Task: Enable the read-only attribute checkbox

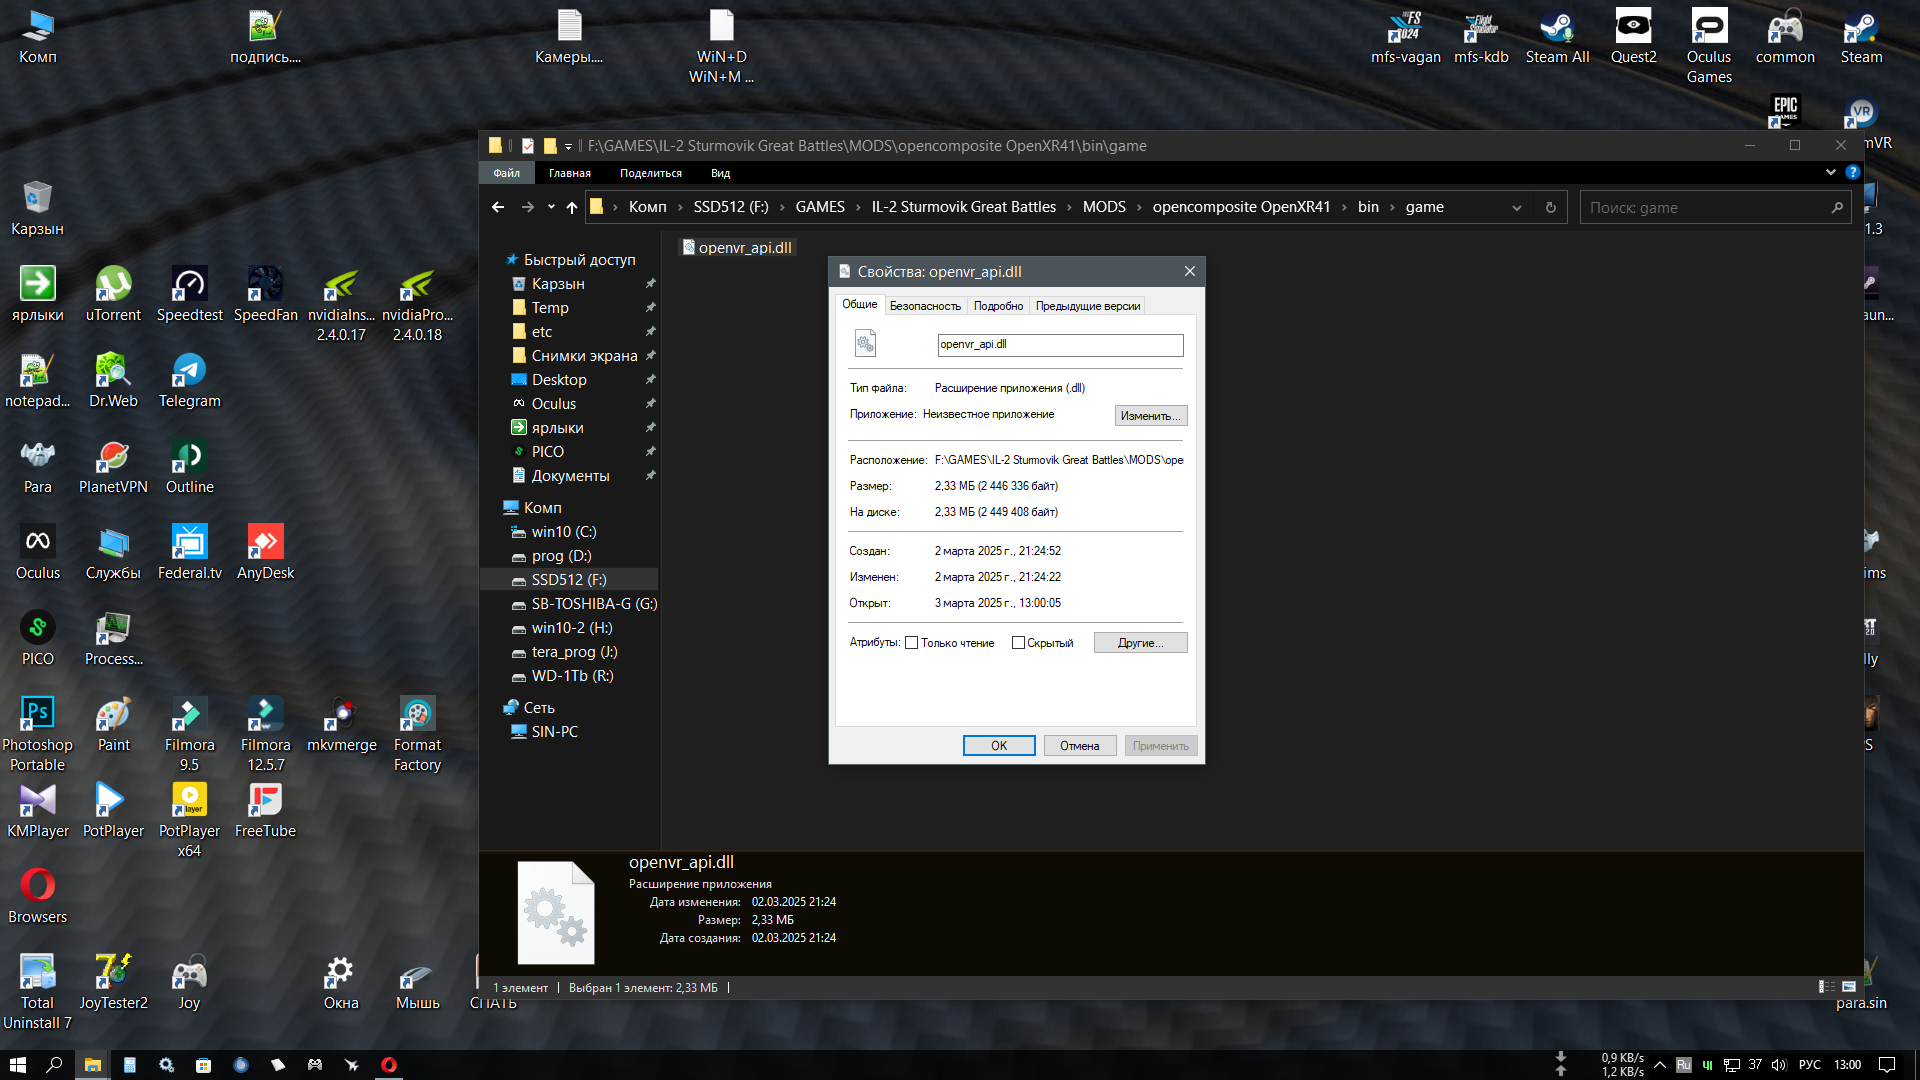Action: (x=912, y=643)
